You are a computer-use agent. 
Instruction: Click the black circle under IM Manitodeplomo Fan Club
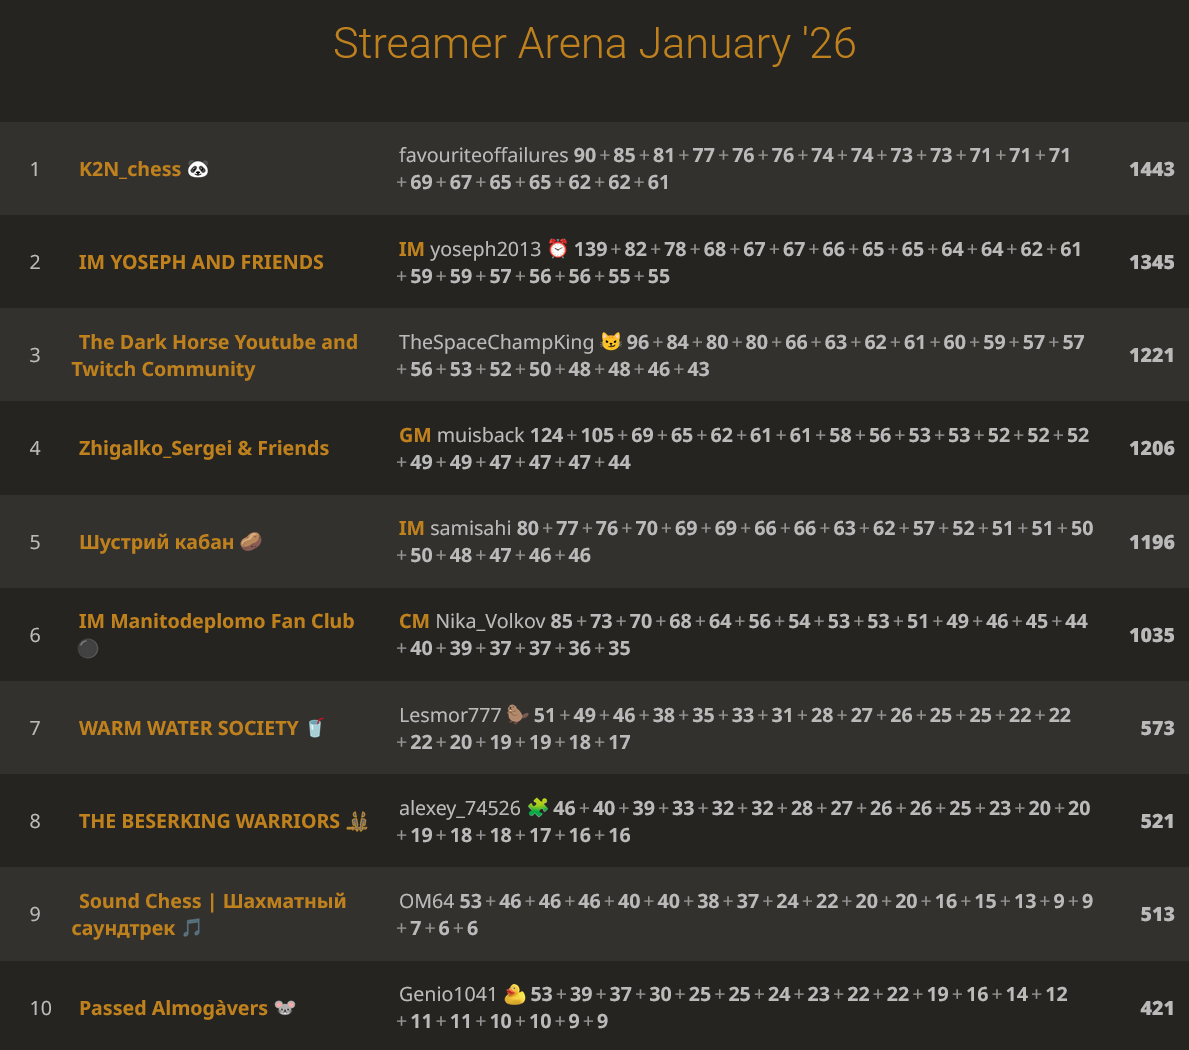88,648
